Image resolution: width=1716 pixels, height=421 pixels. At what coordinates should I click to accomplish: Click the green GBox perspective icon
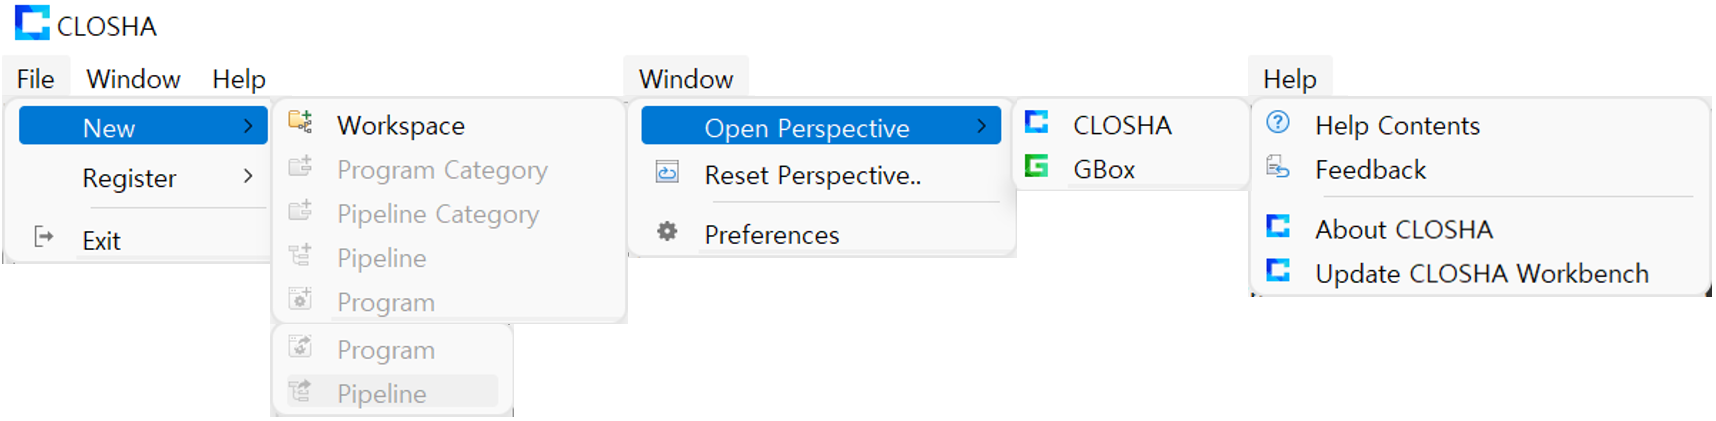click(1037, 166)
